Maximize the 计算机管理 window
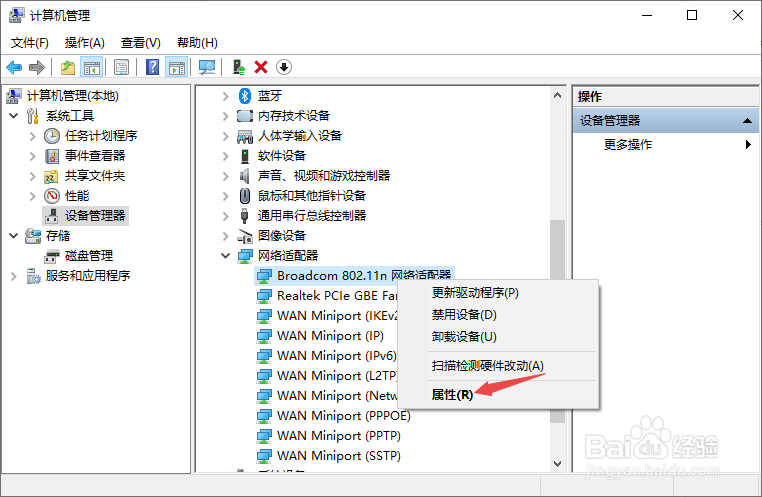The image size is (762, 497). pos(692,15)
